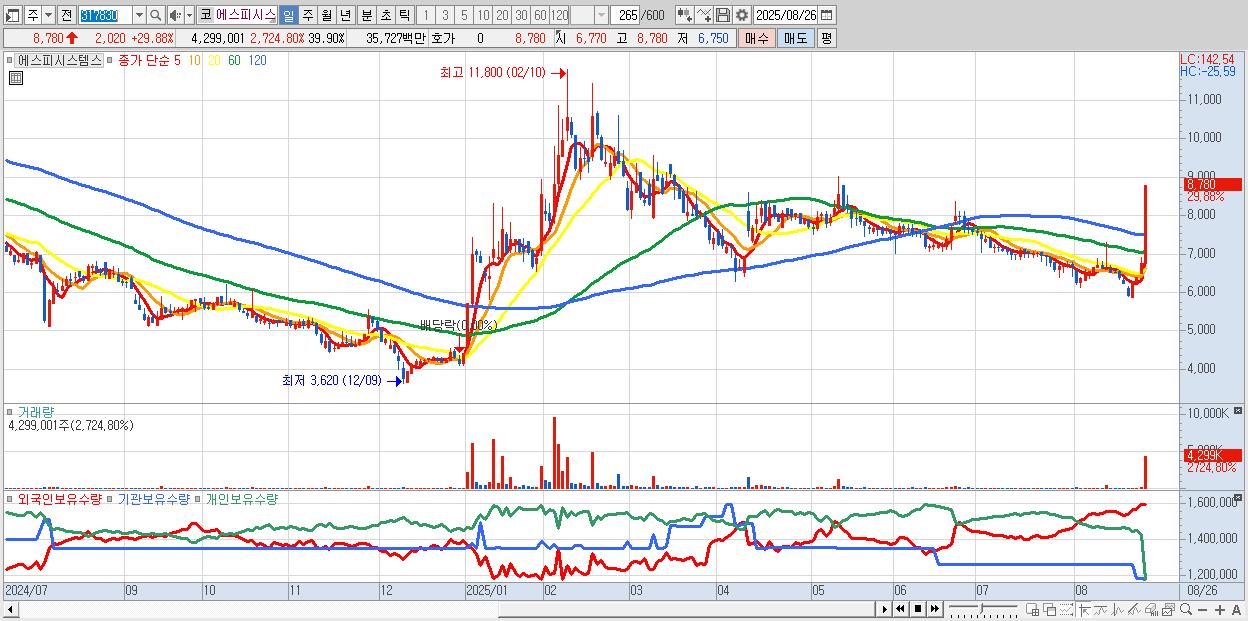
Task: Switch to the 초 second chart tab
Action: click(385, 16)
